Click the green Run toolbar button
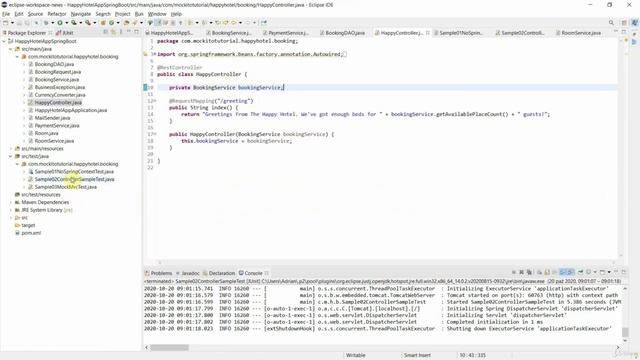Viewport: 640px width, 360px height. (60, 23)
